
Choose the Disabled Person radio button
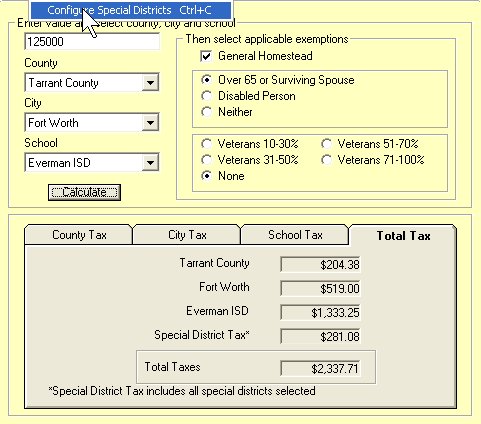pyautogui.click(x=206, y=96)
